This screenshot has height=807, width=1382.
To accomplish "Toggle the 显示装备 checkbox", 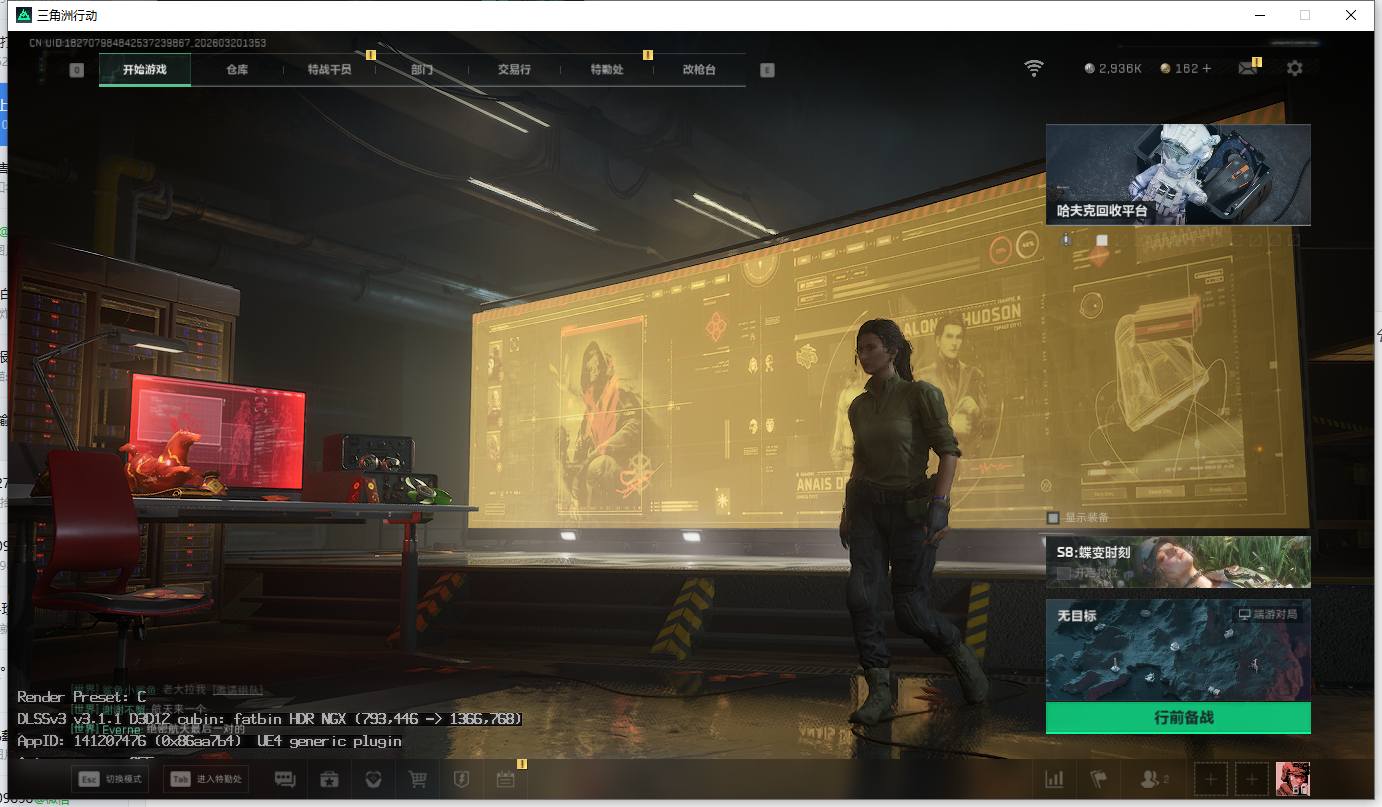I will click(x=1053, y=518).
